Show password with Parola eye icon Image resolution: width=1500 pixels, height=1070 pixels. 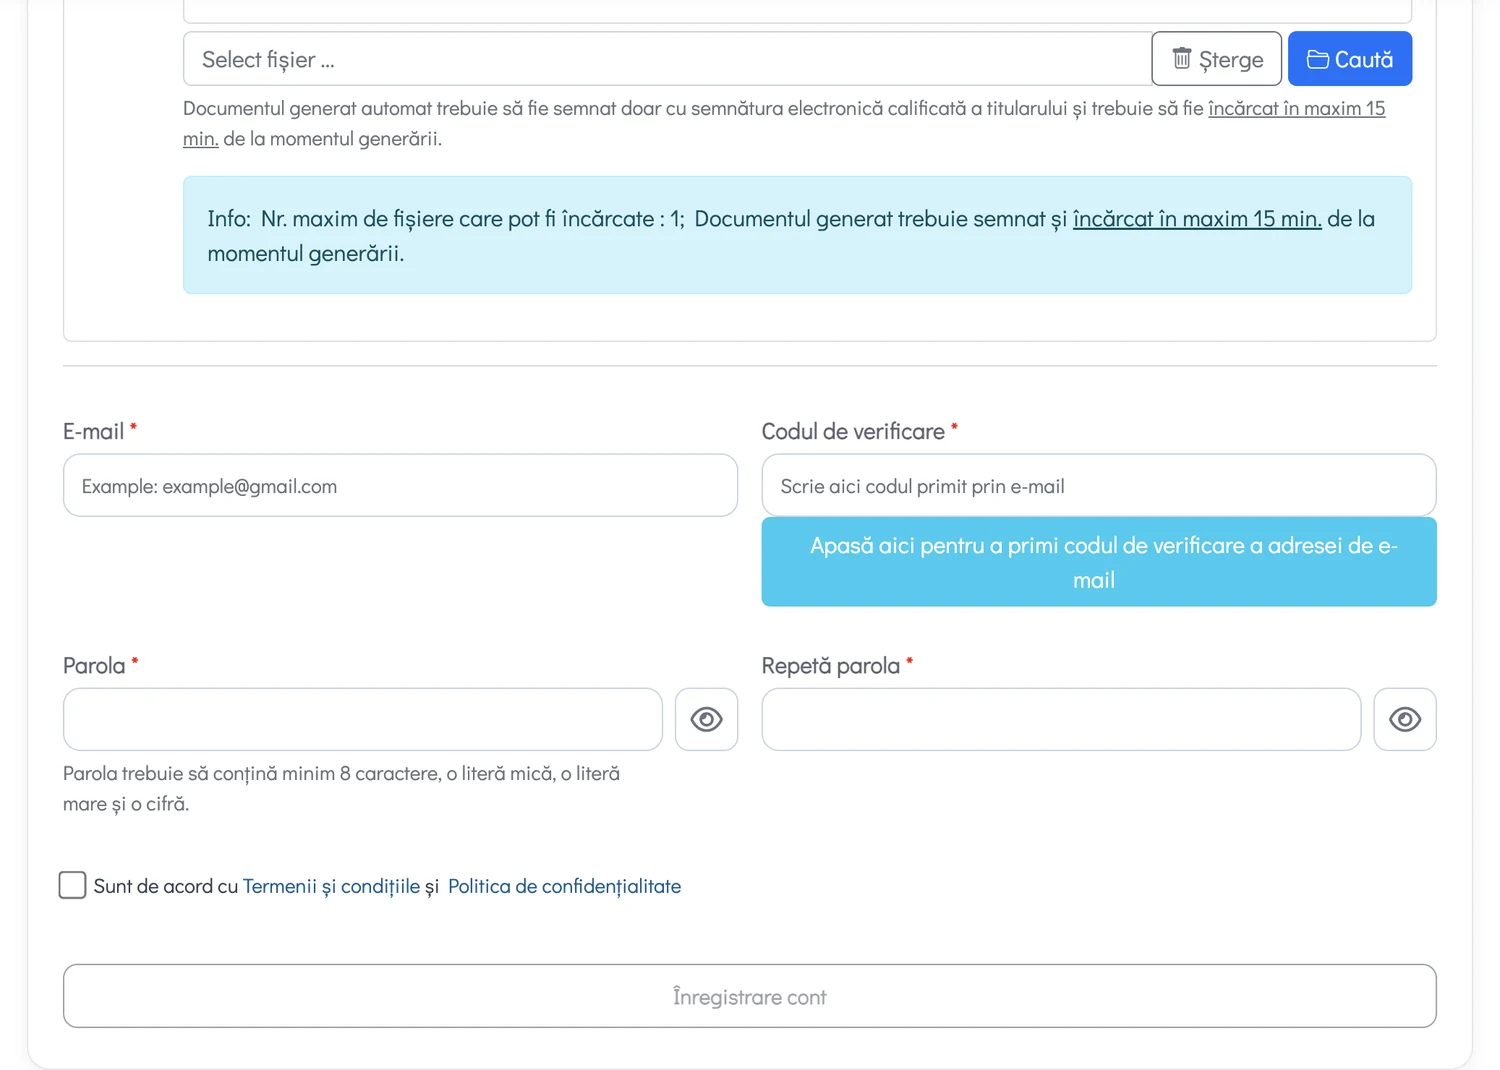coord(706,719)
